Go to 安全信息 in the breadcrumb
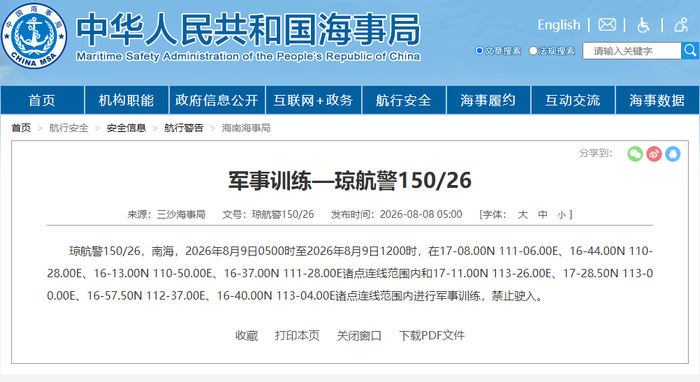The image size is (700, 382). (126, 128)
